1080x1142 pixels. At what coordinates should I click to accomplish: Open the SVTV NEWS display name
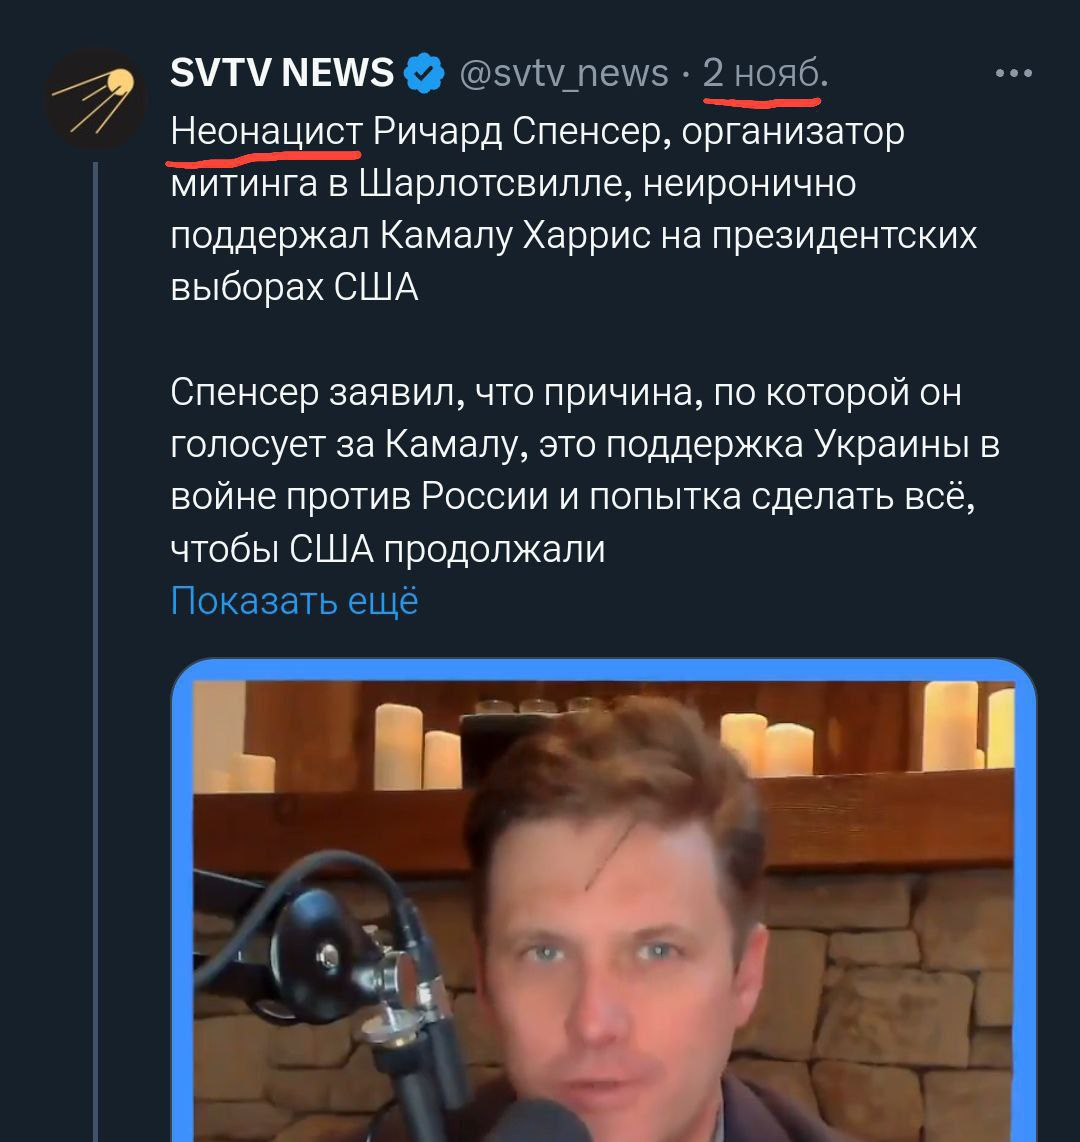tap(282, 73)
